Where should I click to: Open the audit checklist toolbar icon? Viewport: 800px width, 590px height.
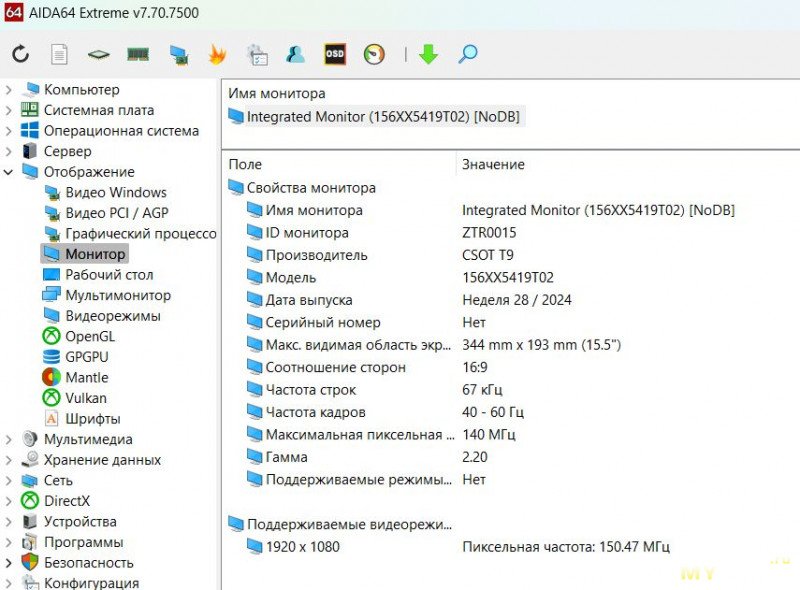257,55
